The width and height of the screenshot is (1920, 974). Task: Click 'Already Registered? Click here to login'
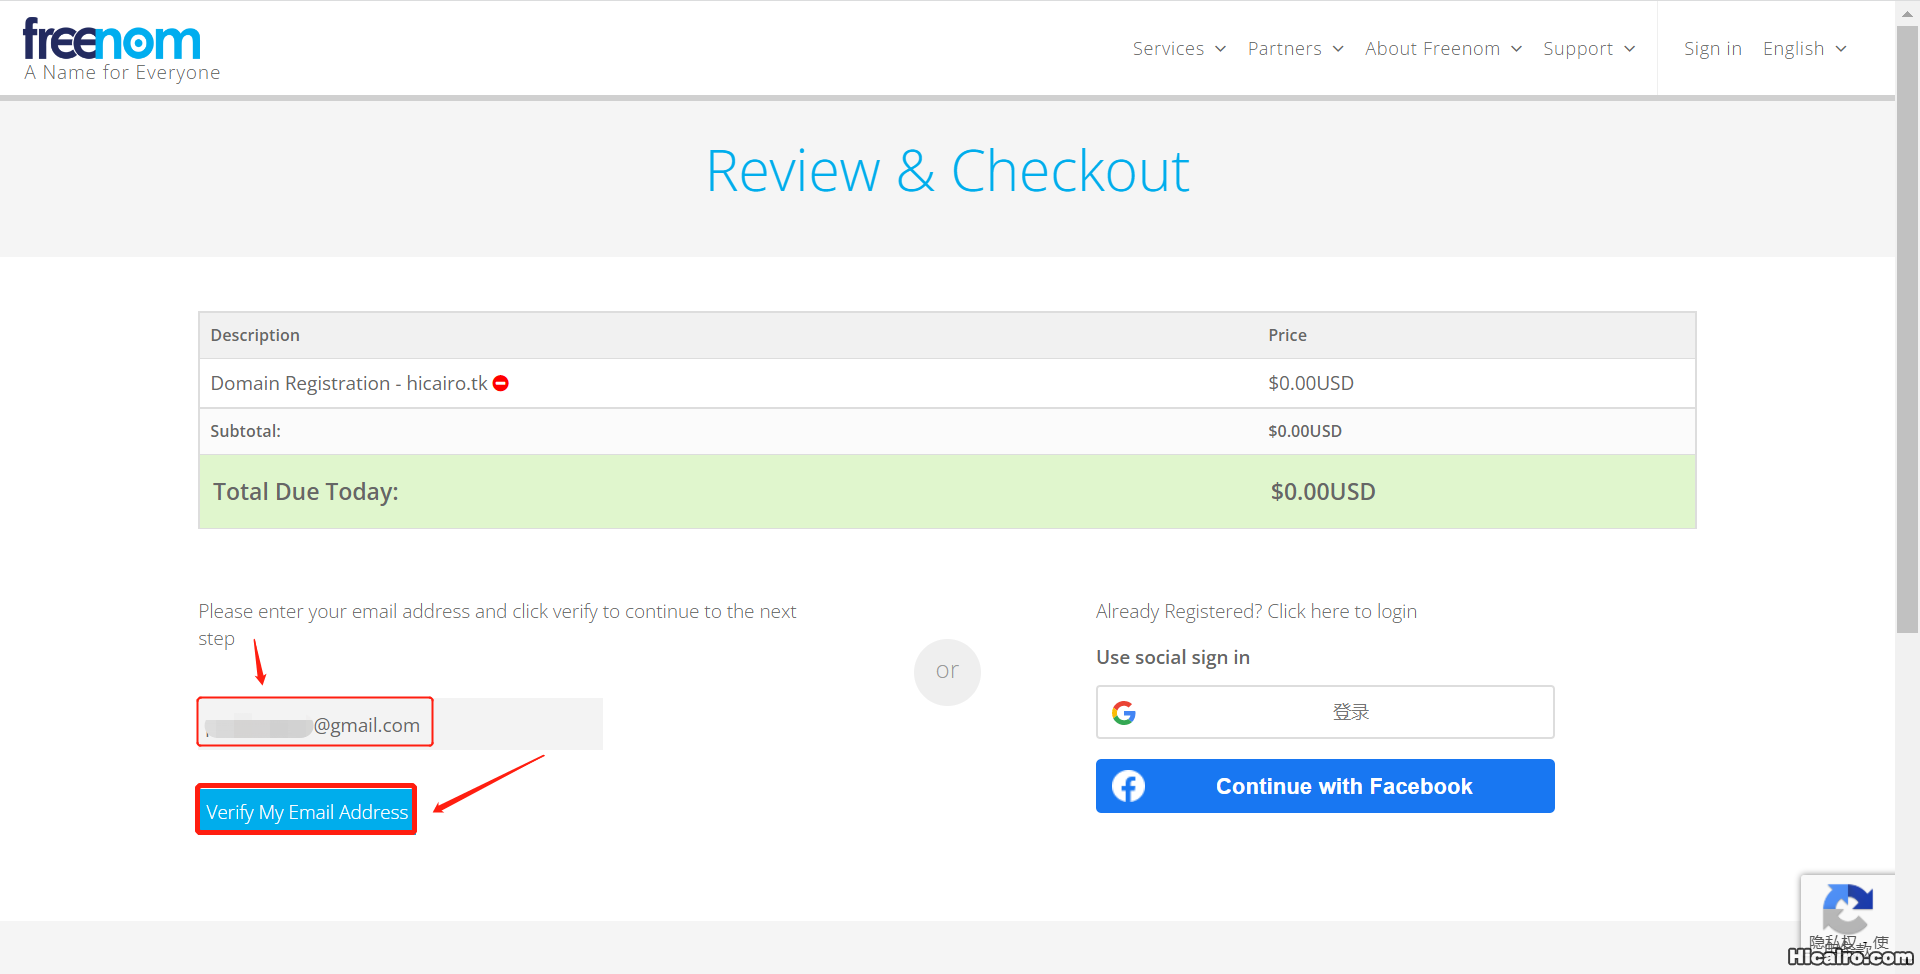tap(1256, 611)
